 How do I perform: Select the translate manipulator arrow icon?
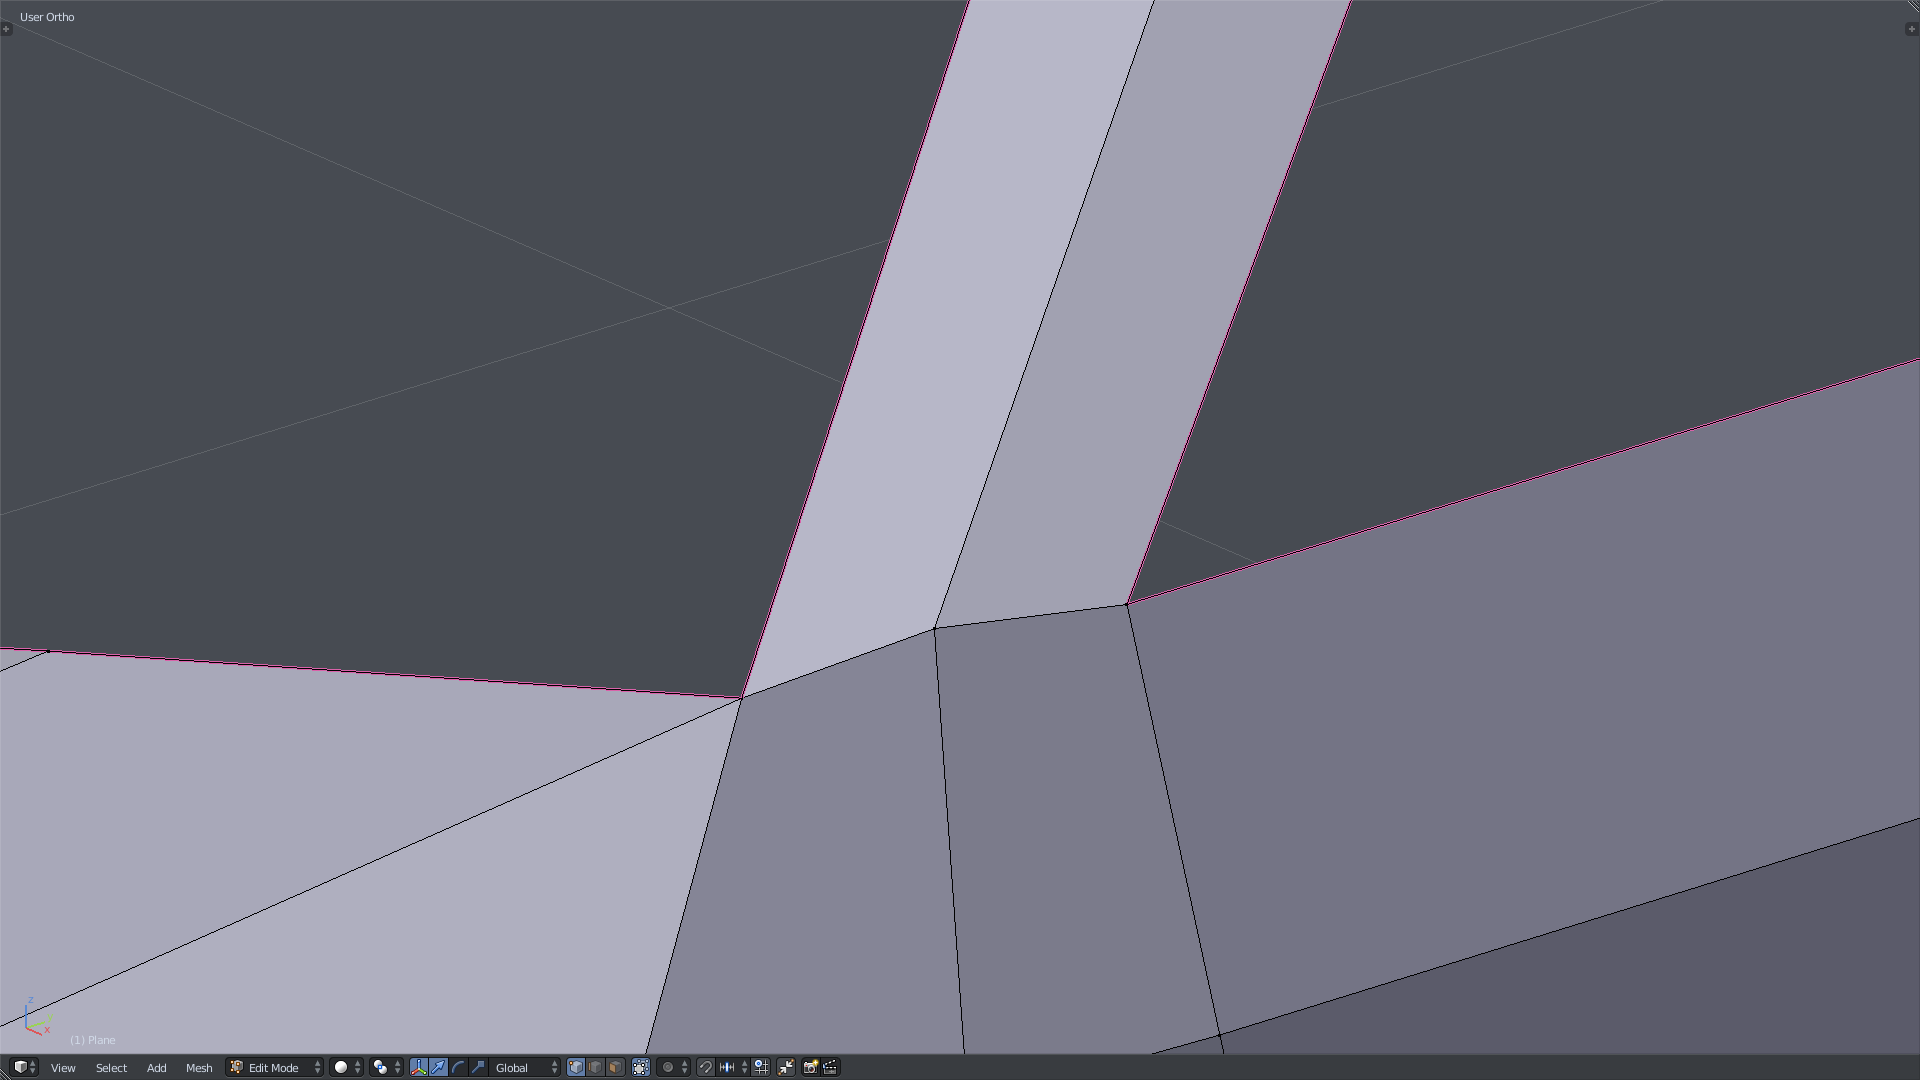click(438, 1067)
